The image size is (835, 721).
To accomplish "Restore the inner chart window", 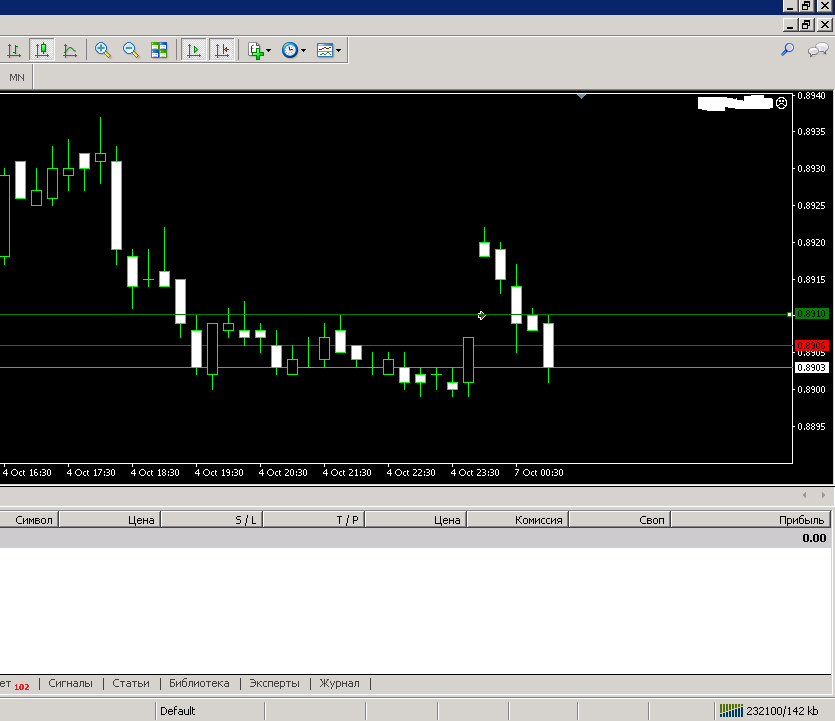I will click(807, 24).
